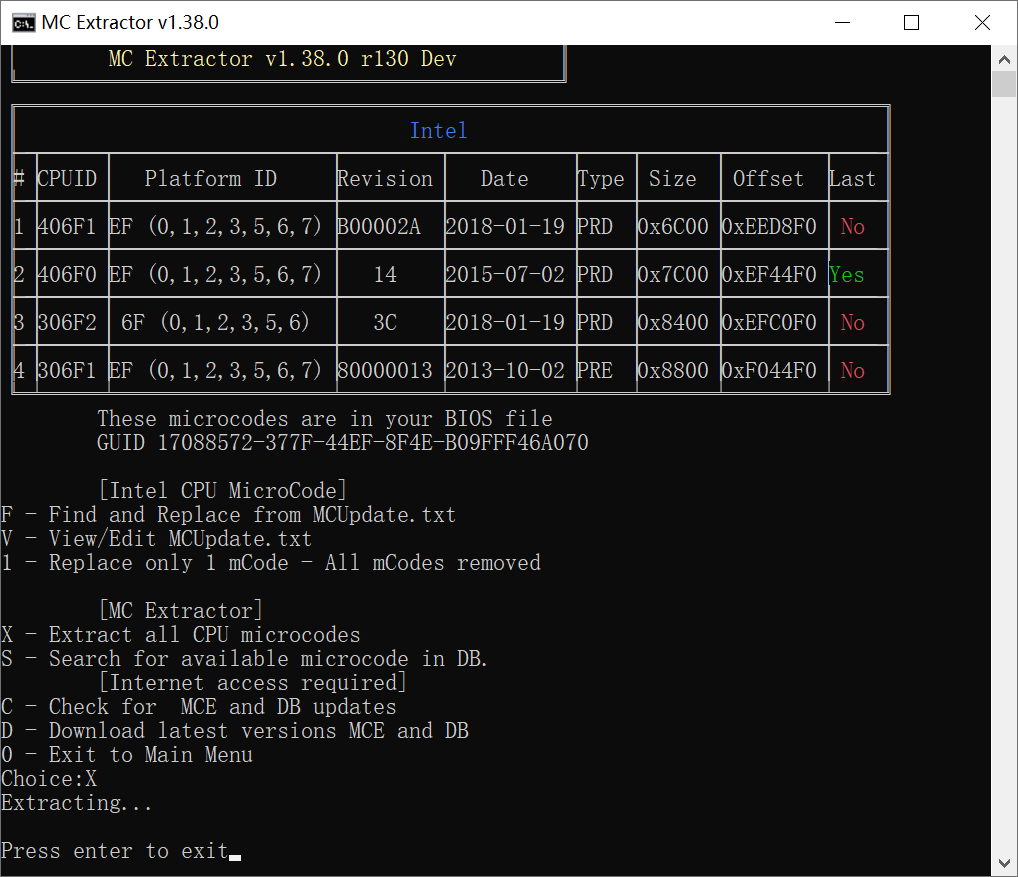Click the green Yes in Last column
The height and width of the screenshot is (877, 1018).
click(847, 275)
